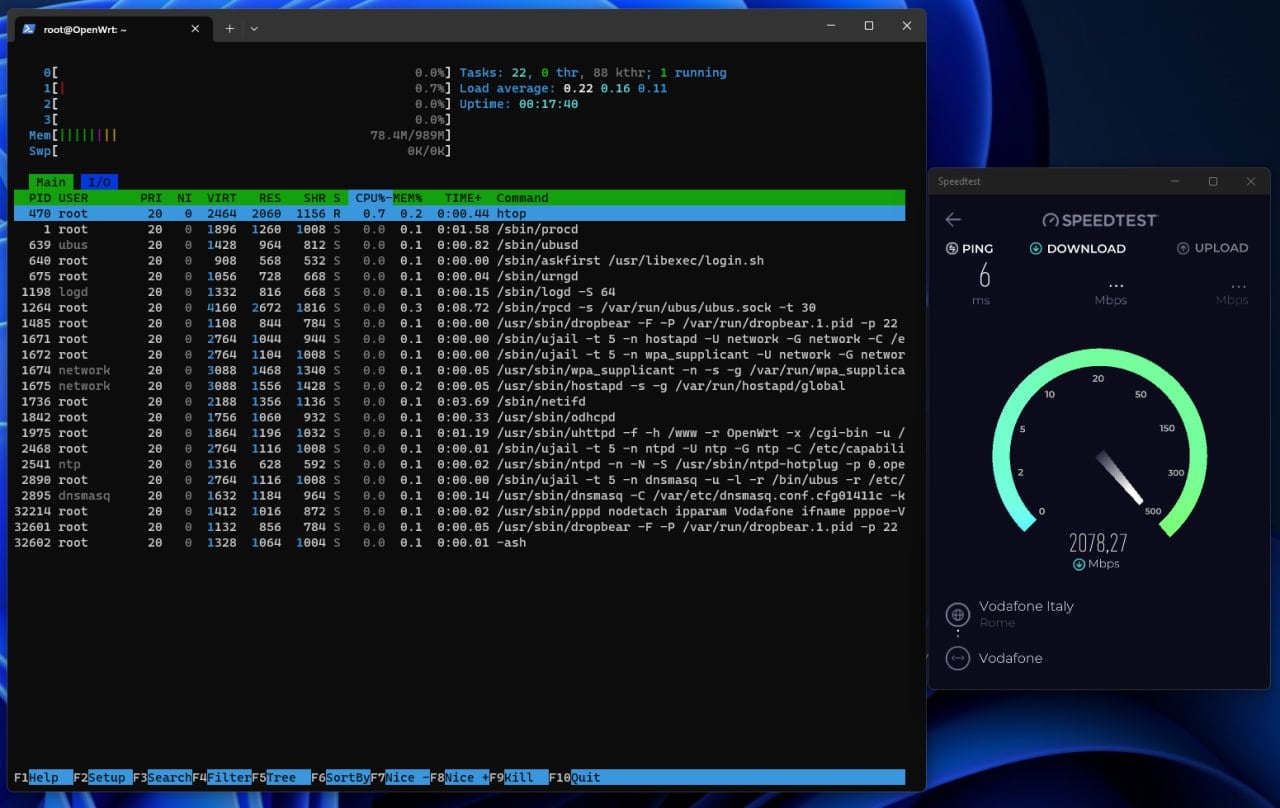Click the Load average values
The width and height of the screenshot is (1280, 808).
pyautogui.click(x=615, y=88)
